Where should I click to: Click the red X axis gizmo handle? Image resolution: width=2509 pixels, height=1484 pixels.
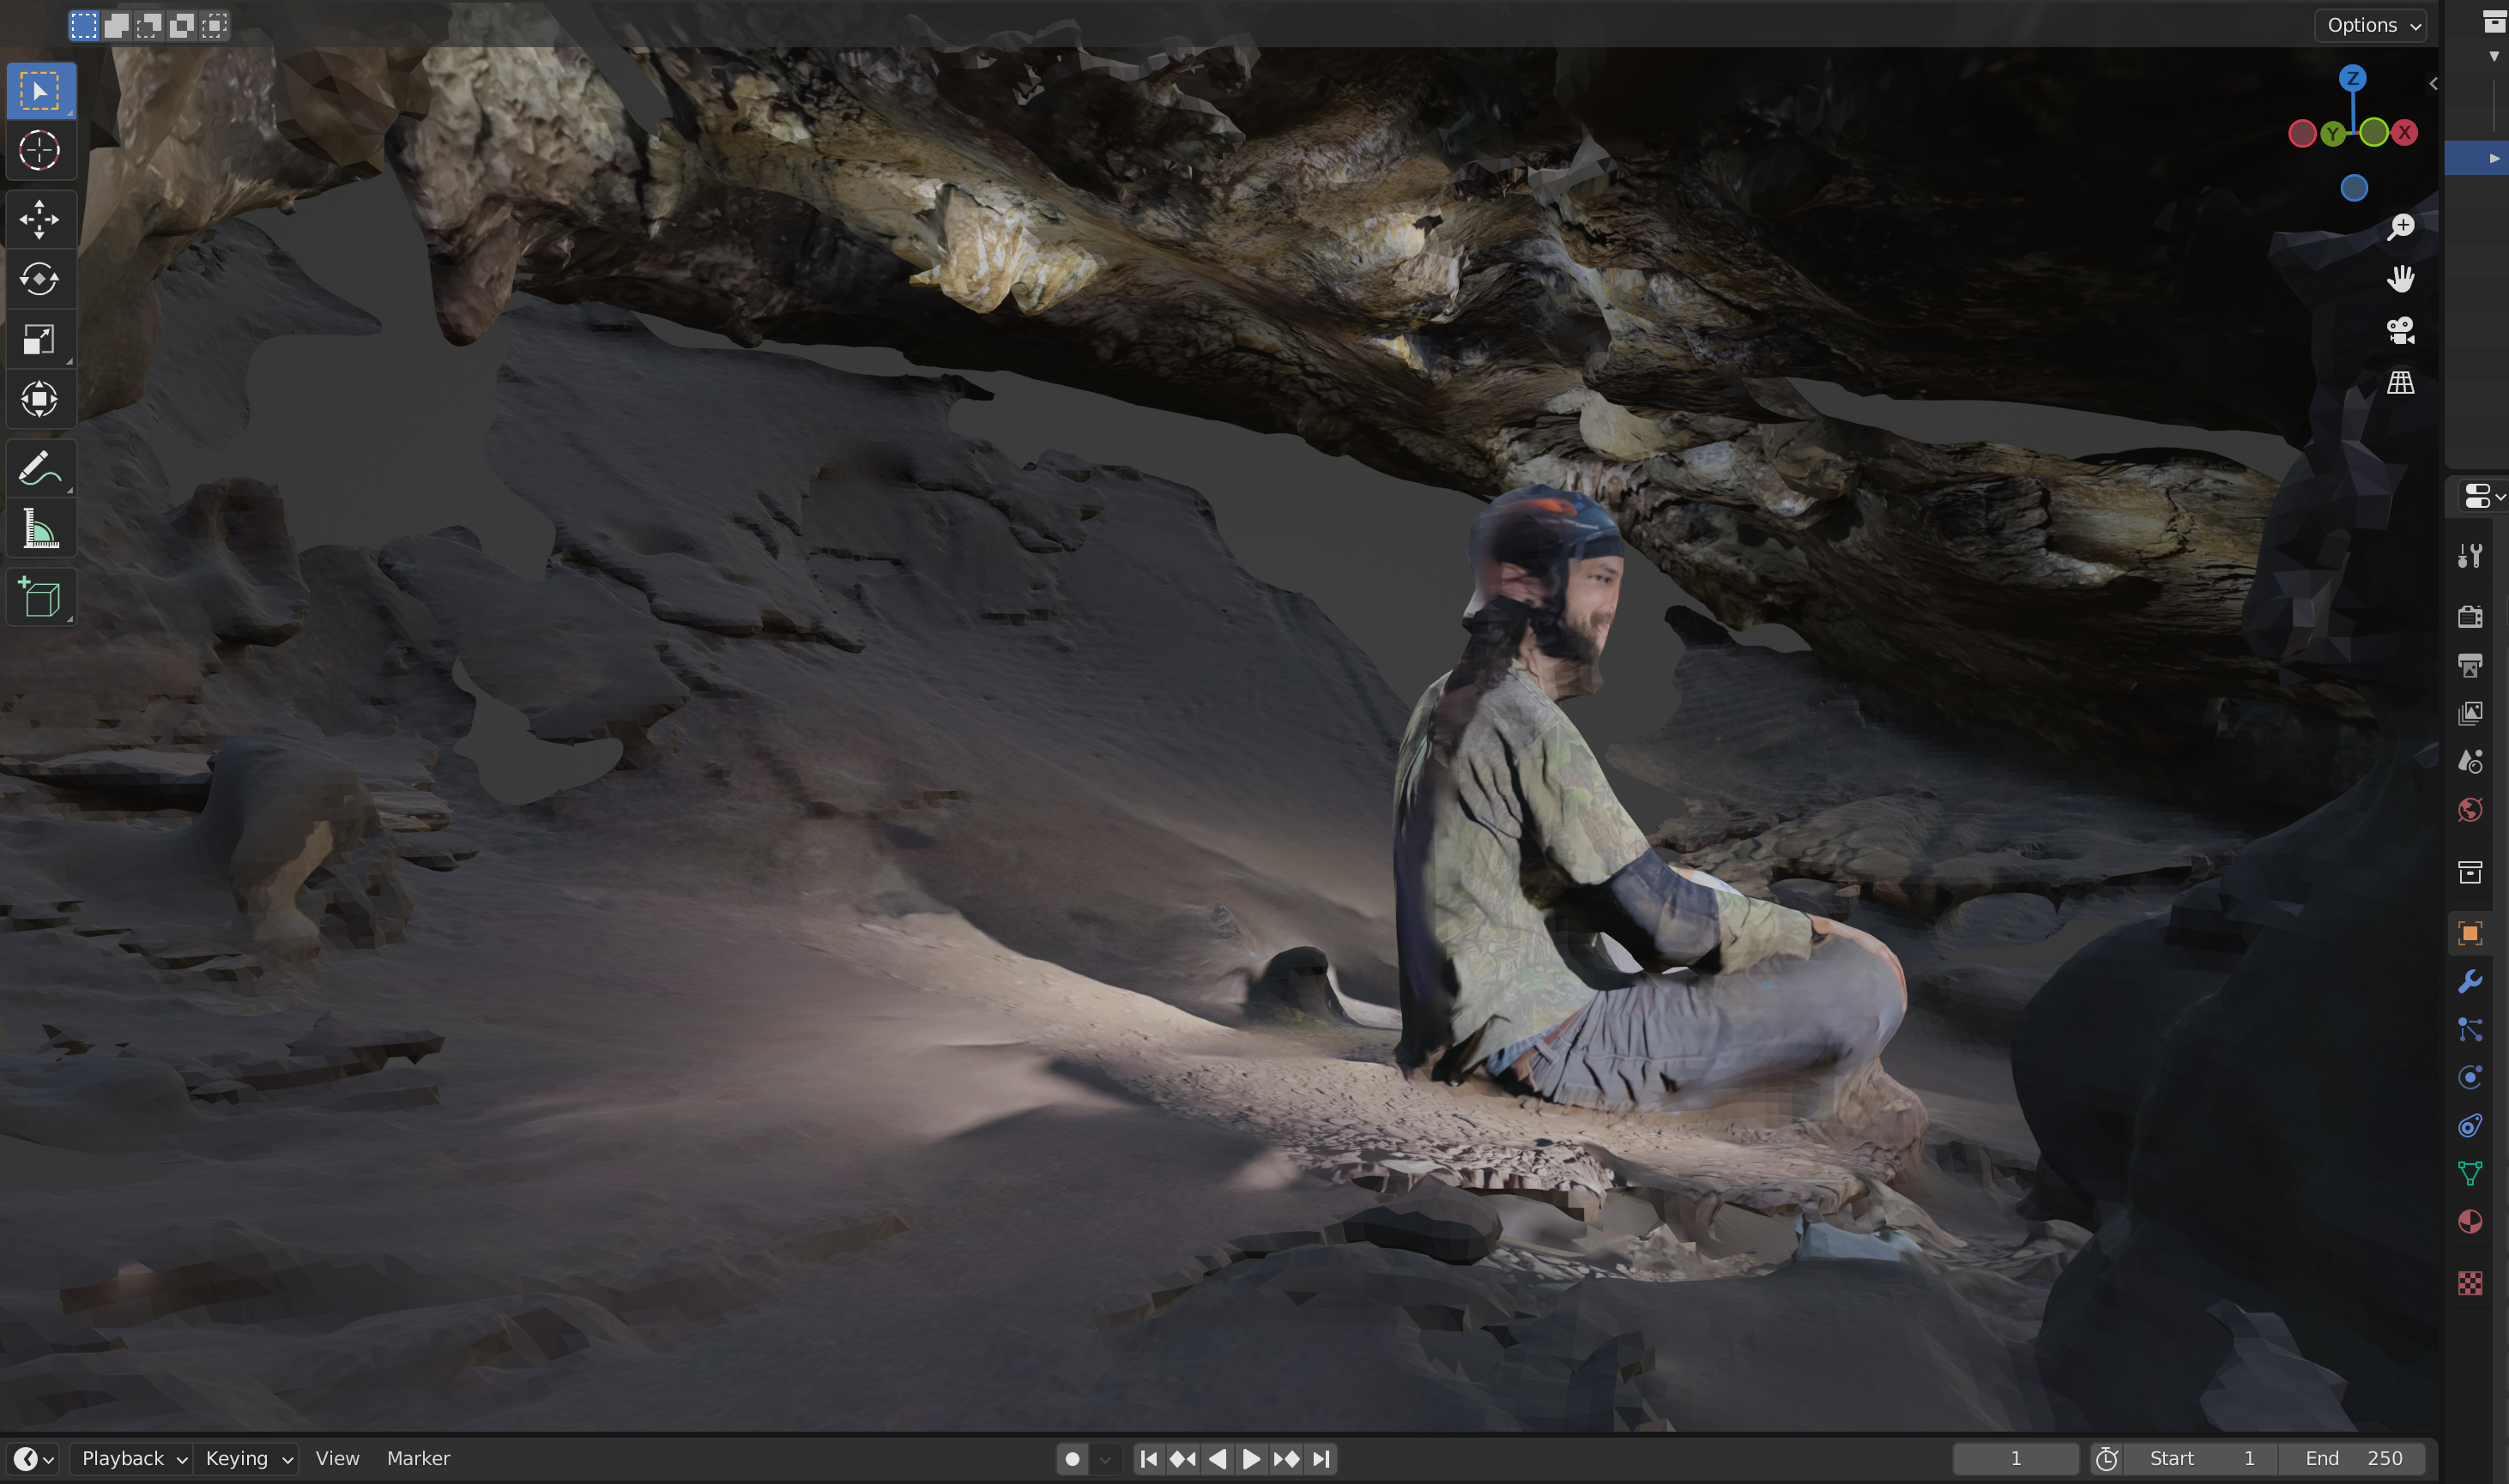pos(2404,132)
